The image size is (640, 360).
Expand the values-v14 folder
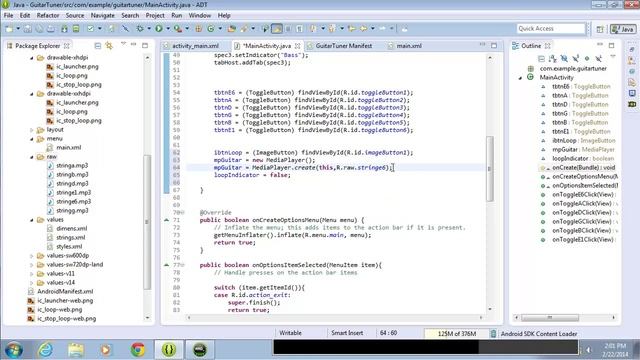(x=32, y=283)
